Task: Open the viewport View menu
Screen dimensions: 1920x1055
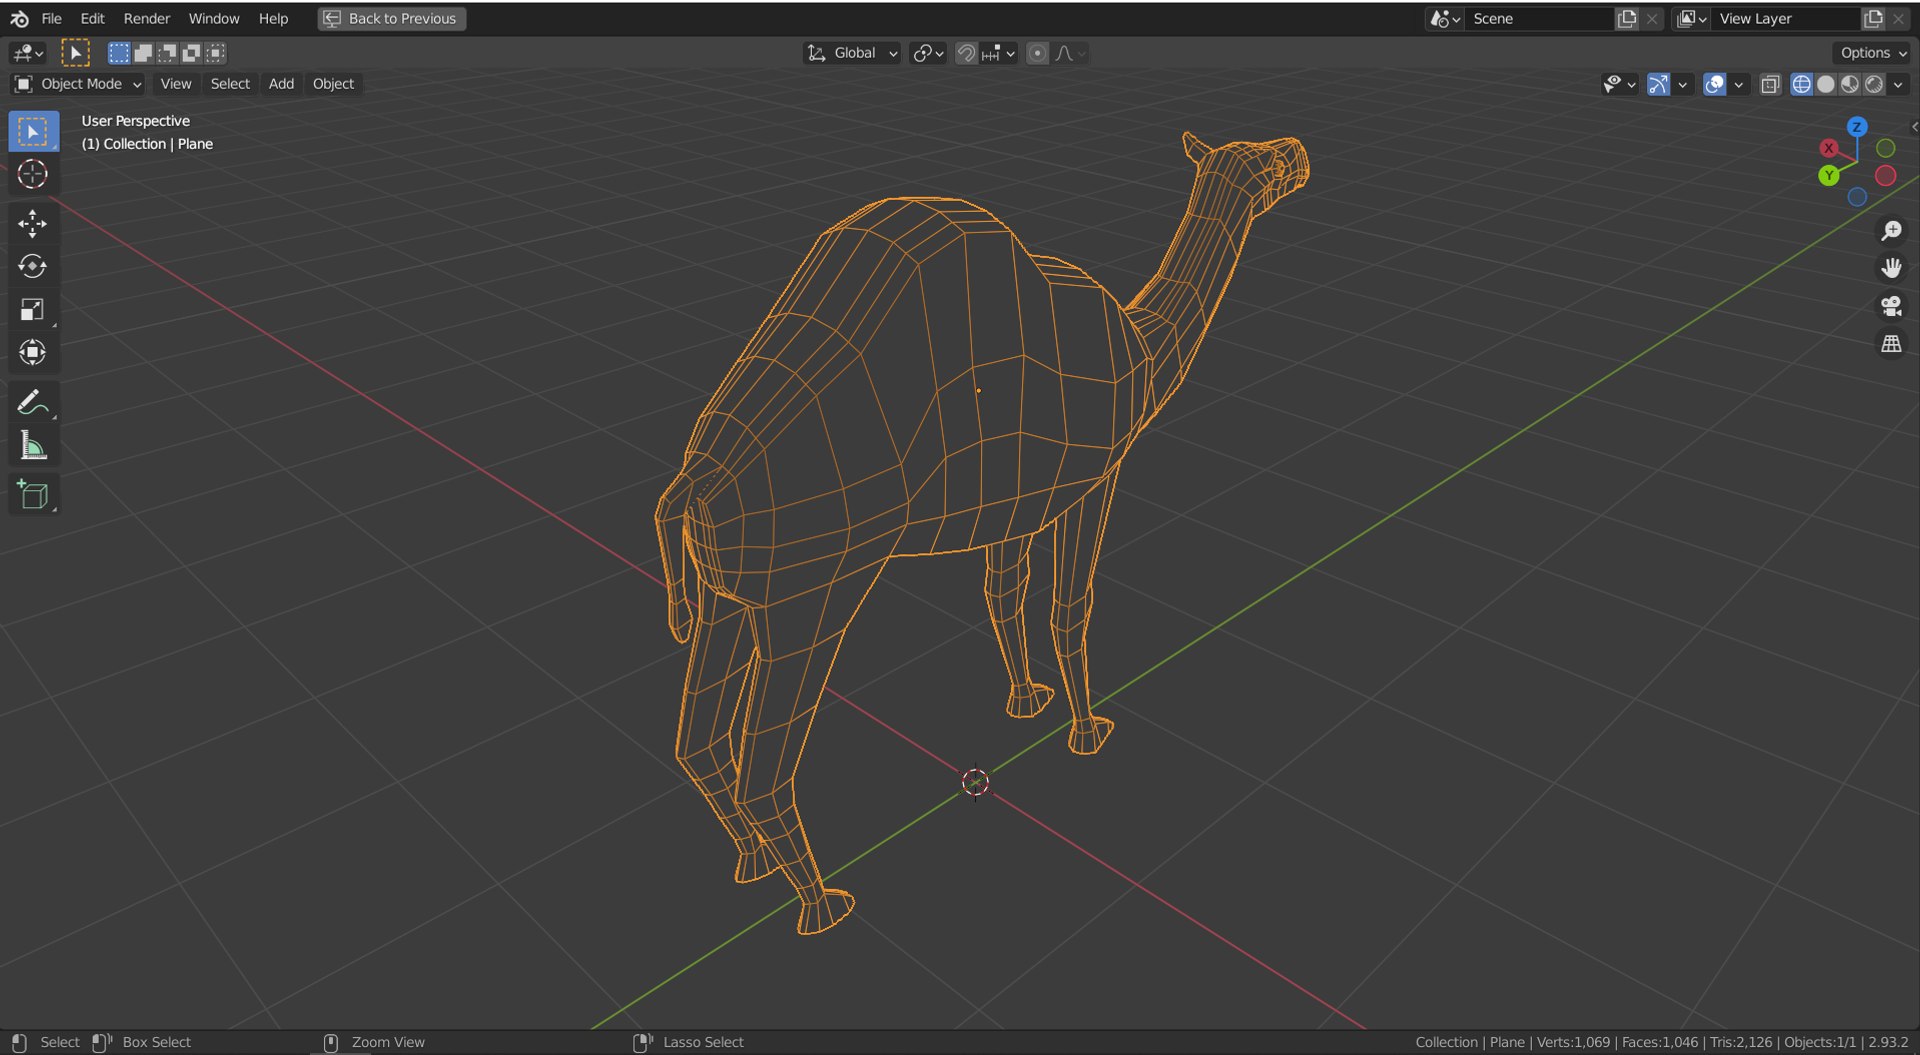Action: point(176,84)
